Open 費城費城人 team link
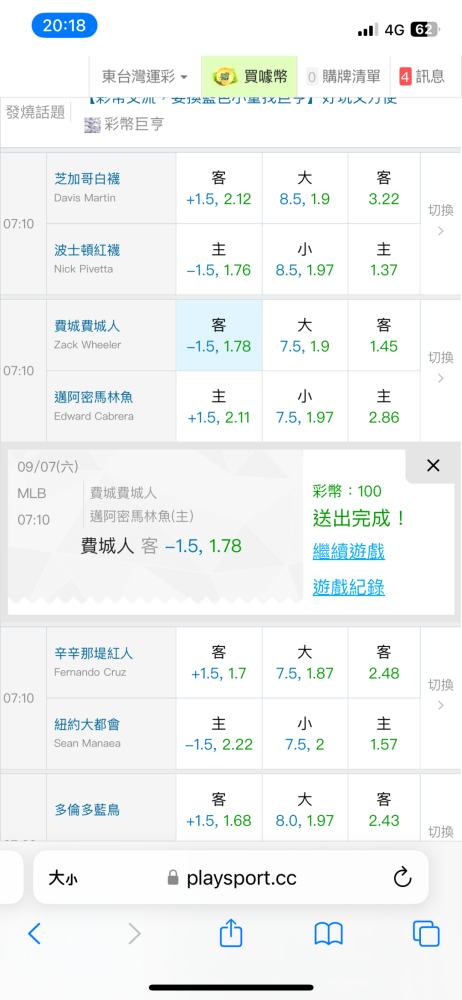462x1000 pixels. [x=87, y=327]
